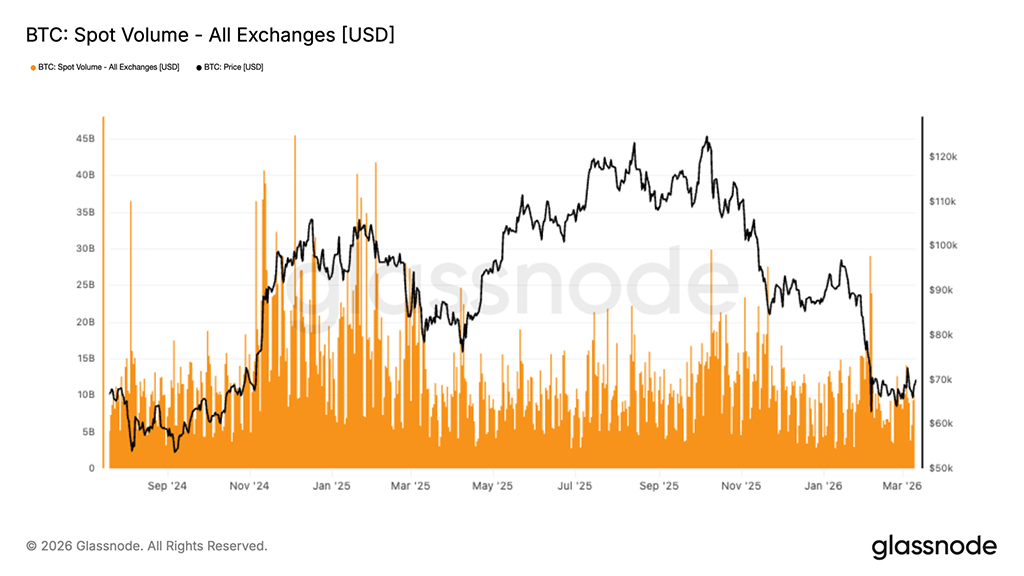This screenshot has height=576, width=1024.
Task: Click the 'Nov '25' x-axis label
Action: point(741,486)
